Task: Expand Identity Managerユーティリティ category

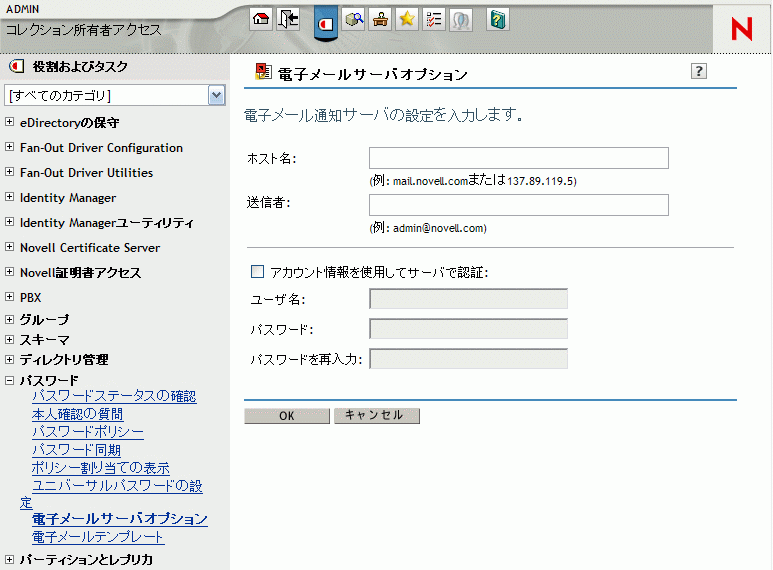Action: point(9,222)
